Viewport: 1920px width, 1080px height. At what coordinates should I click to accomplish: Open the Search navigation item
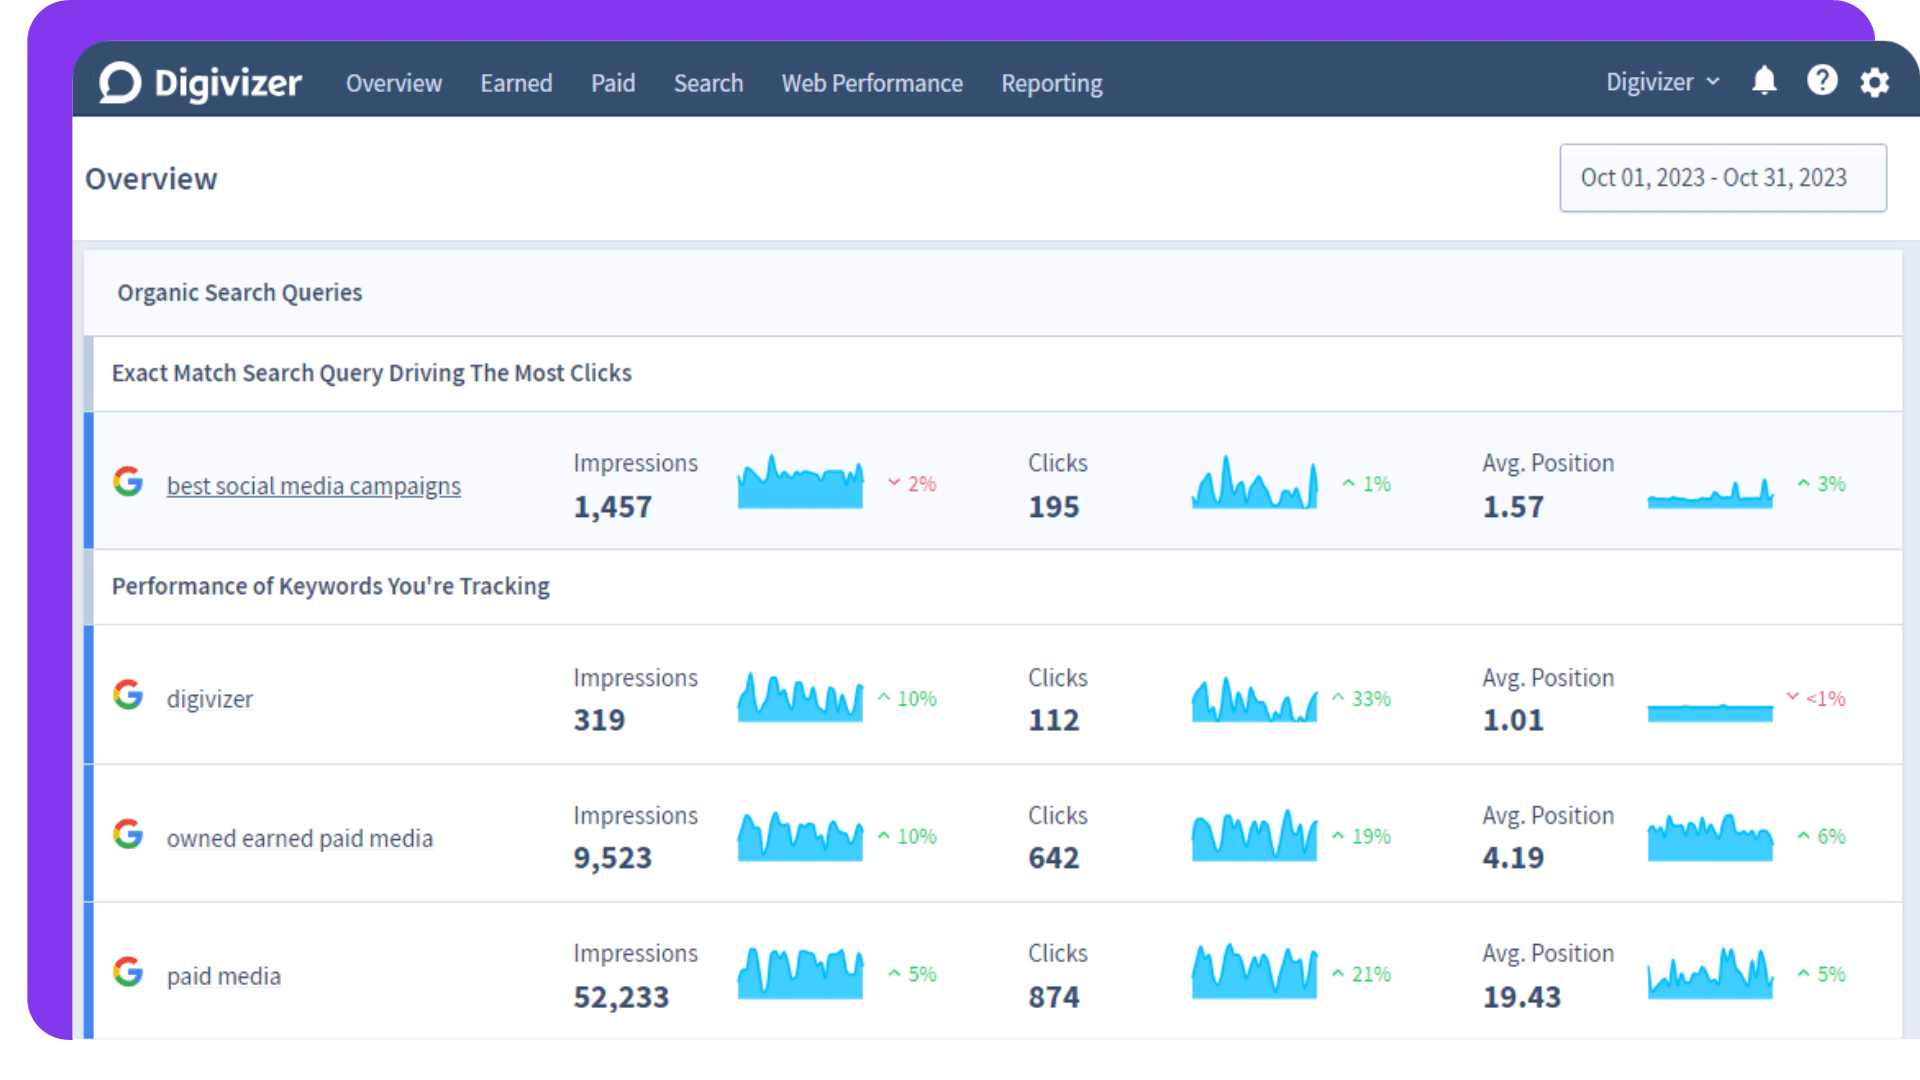tap(708, 83)
